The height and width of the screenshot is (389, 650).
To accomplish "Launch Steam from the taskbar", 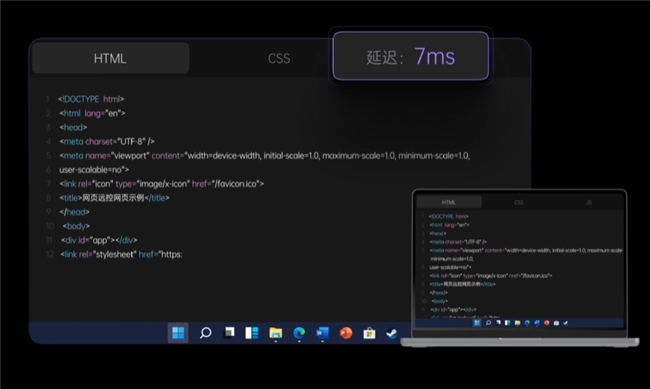I will pos(392,333).
